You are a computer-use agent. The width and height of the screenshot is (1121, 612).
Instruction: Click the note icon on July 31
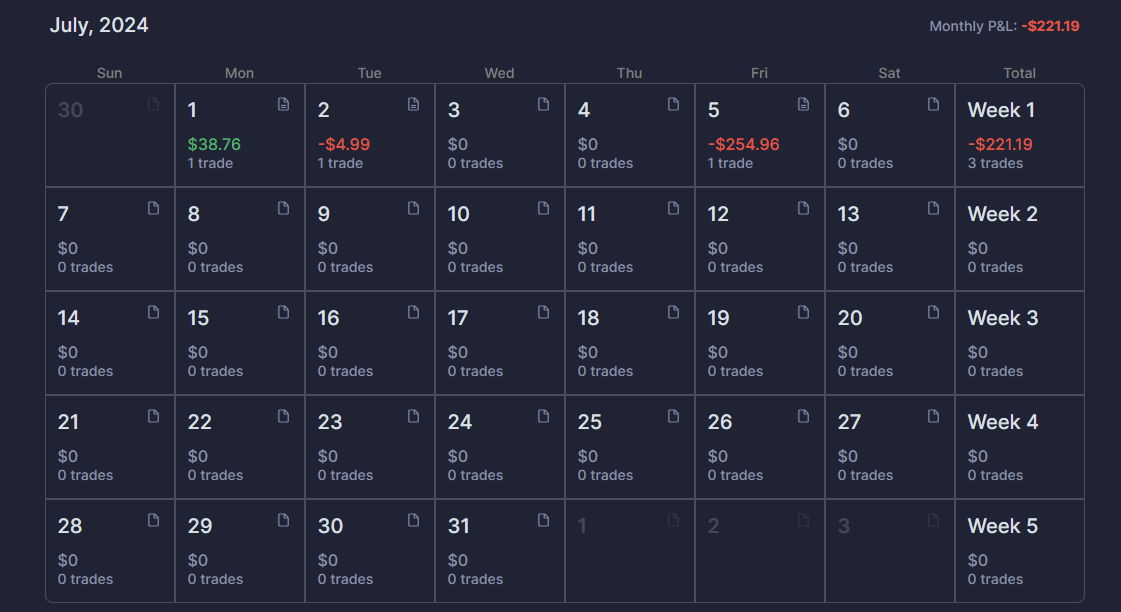(543, 520)
